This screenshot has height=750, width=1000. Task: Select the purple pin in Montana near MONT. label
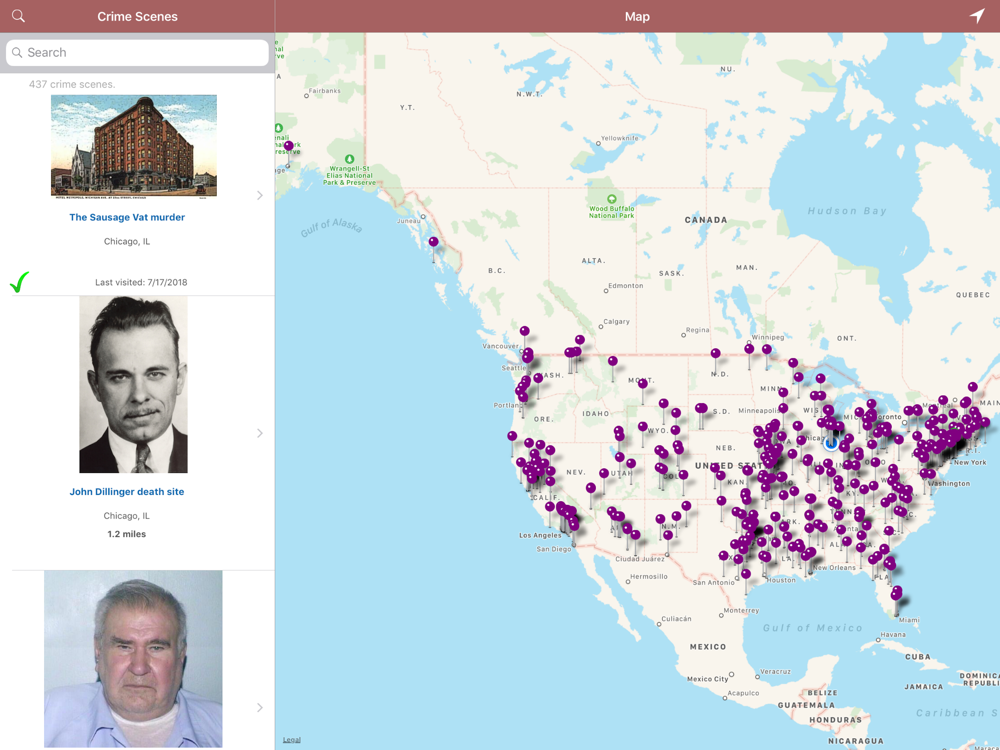tap(643, 384)
